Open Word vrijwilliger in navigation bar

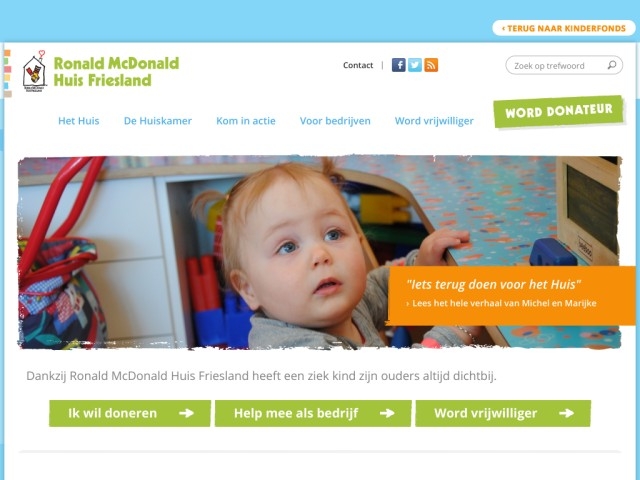coord(434,121)
